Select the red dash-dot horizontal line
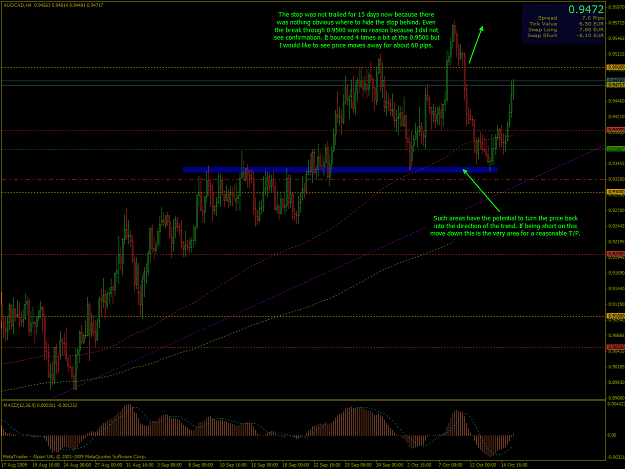The image size is (625, 469). click(303, 180)
